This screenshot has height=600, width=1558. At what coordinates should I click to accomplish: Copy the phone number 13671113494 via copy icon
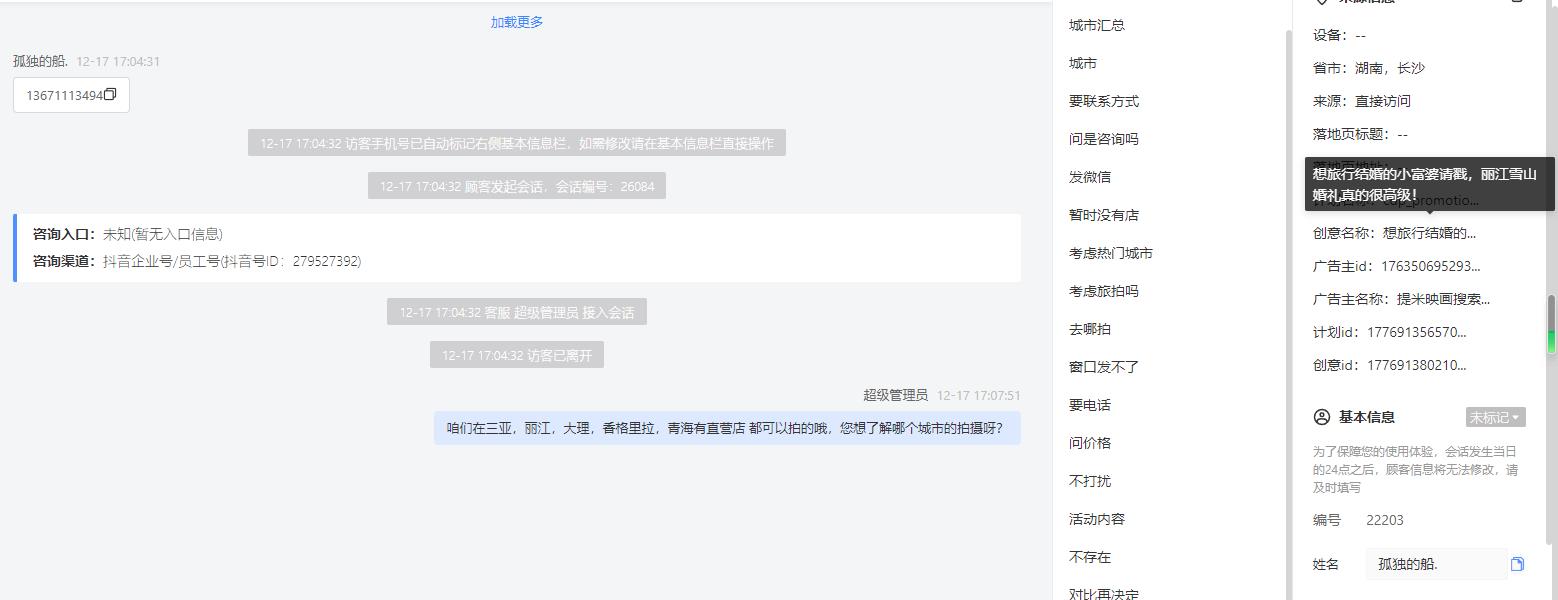(111, 95)
